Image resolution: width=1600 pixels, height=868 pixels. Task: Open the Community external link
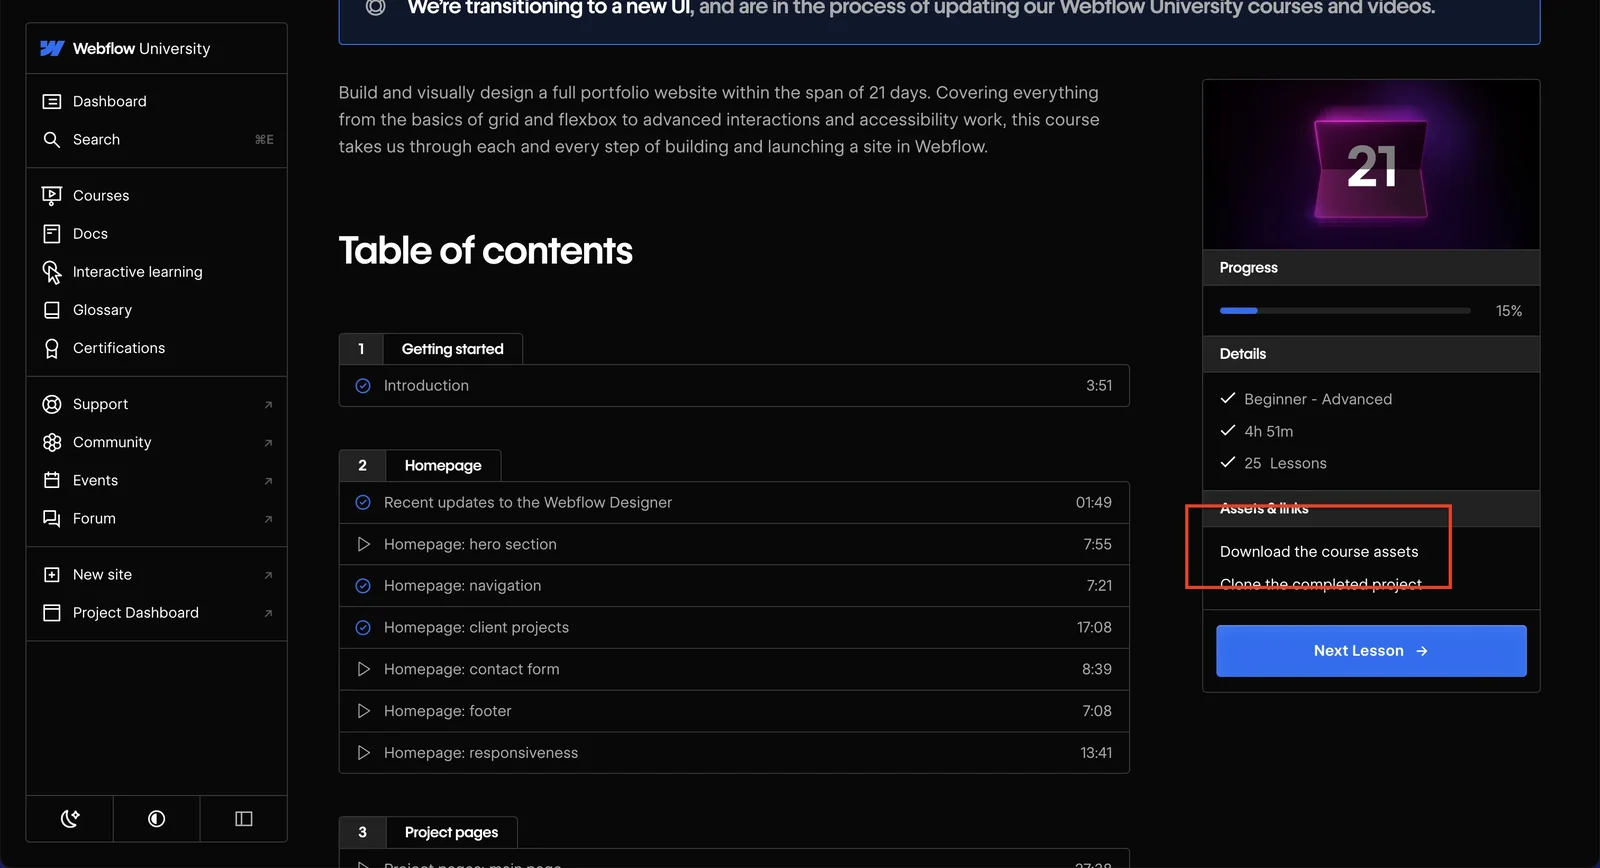pyautogui.click(x=156, y=442)
